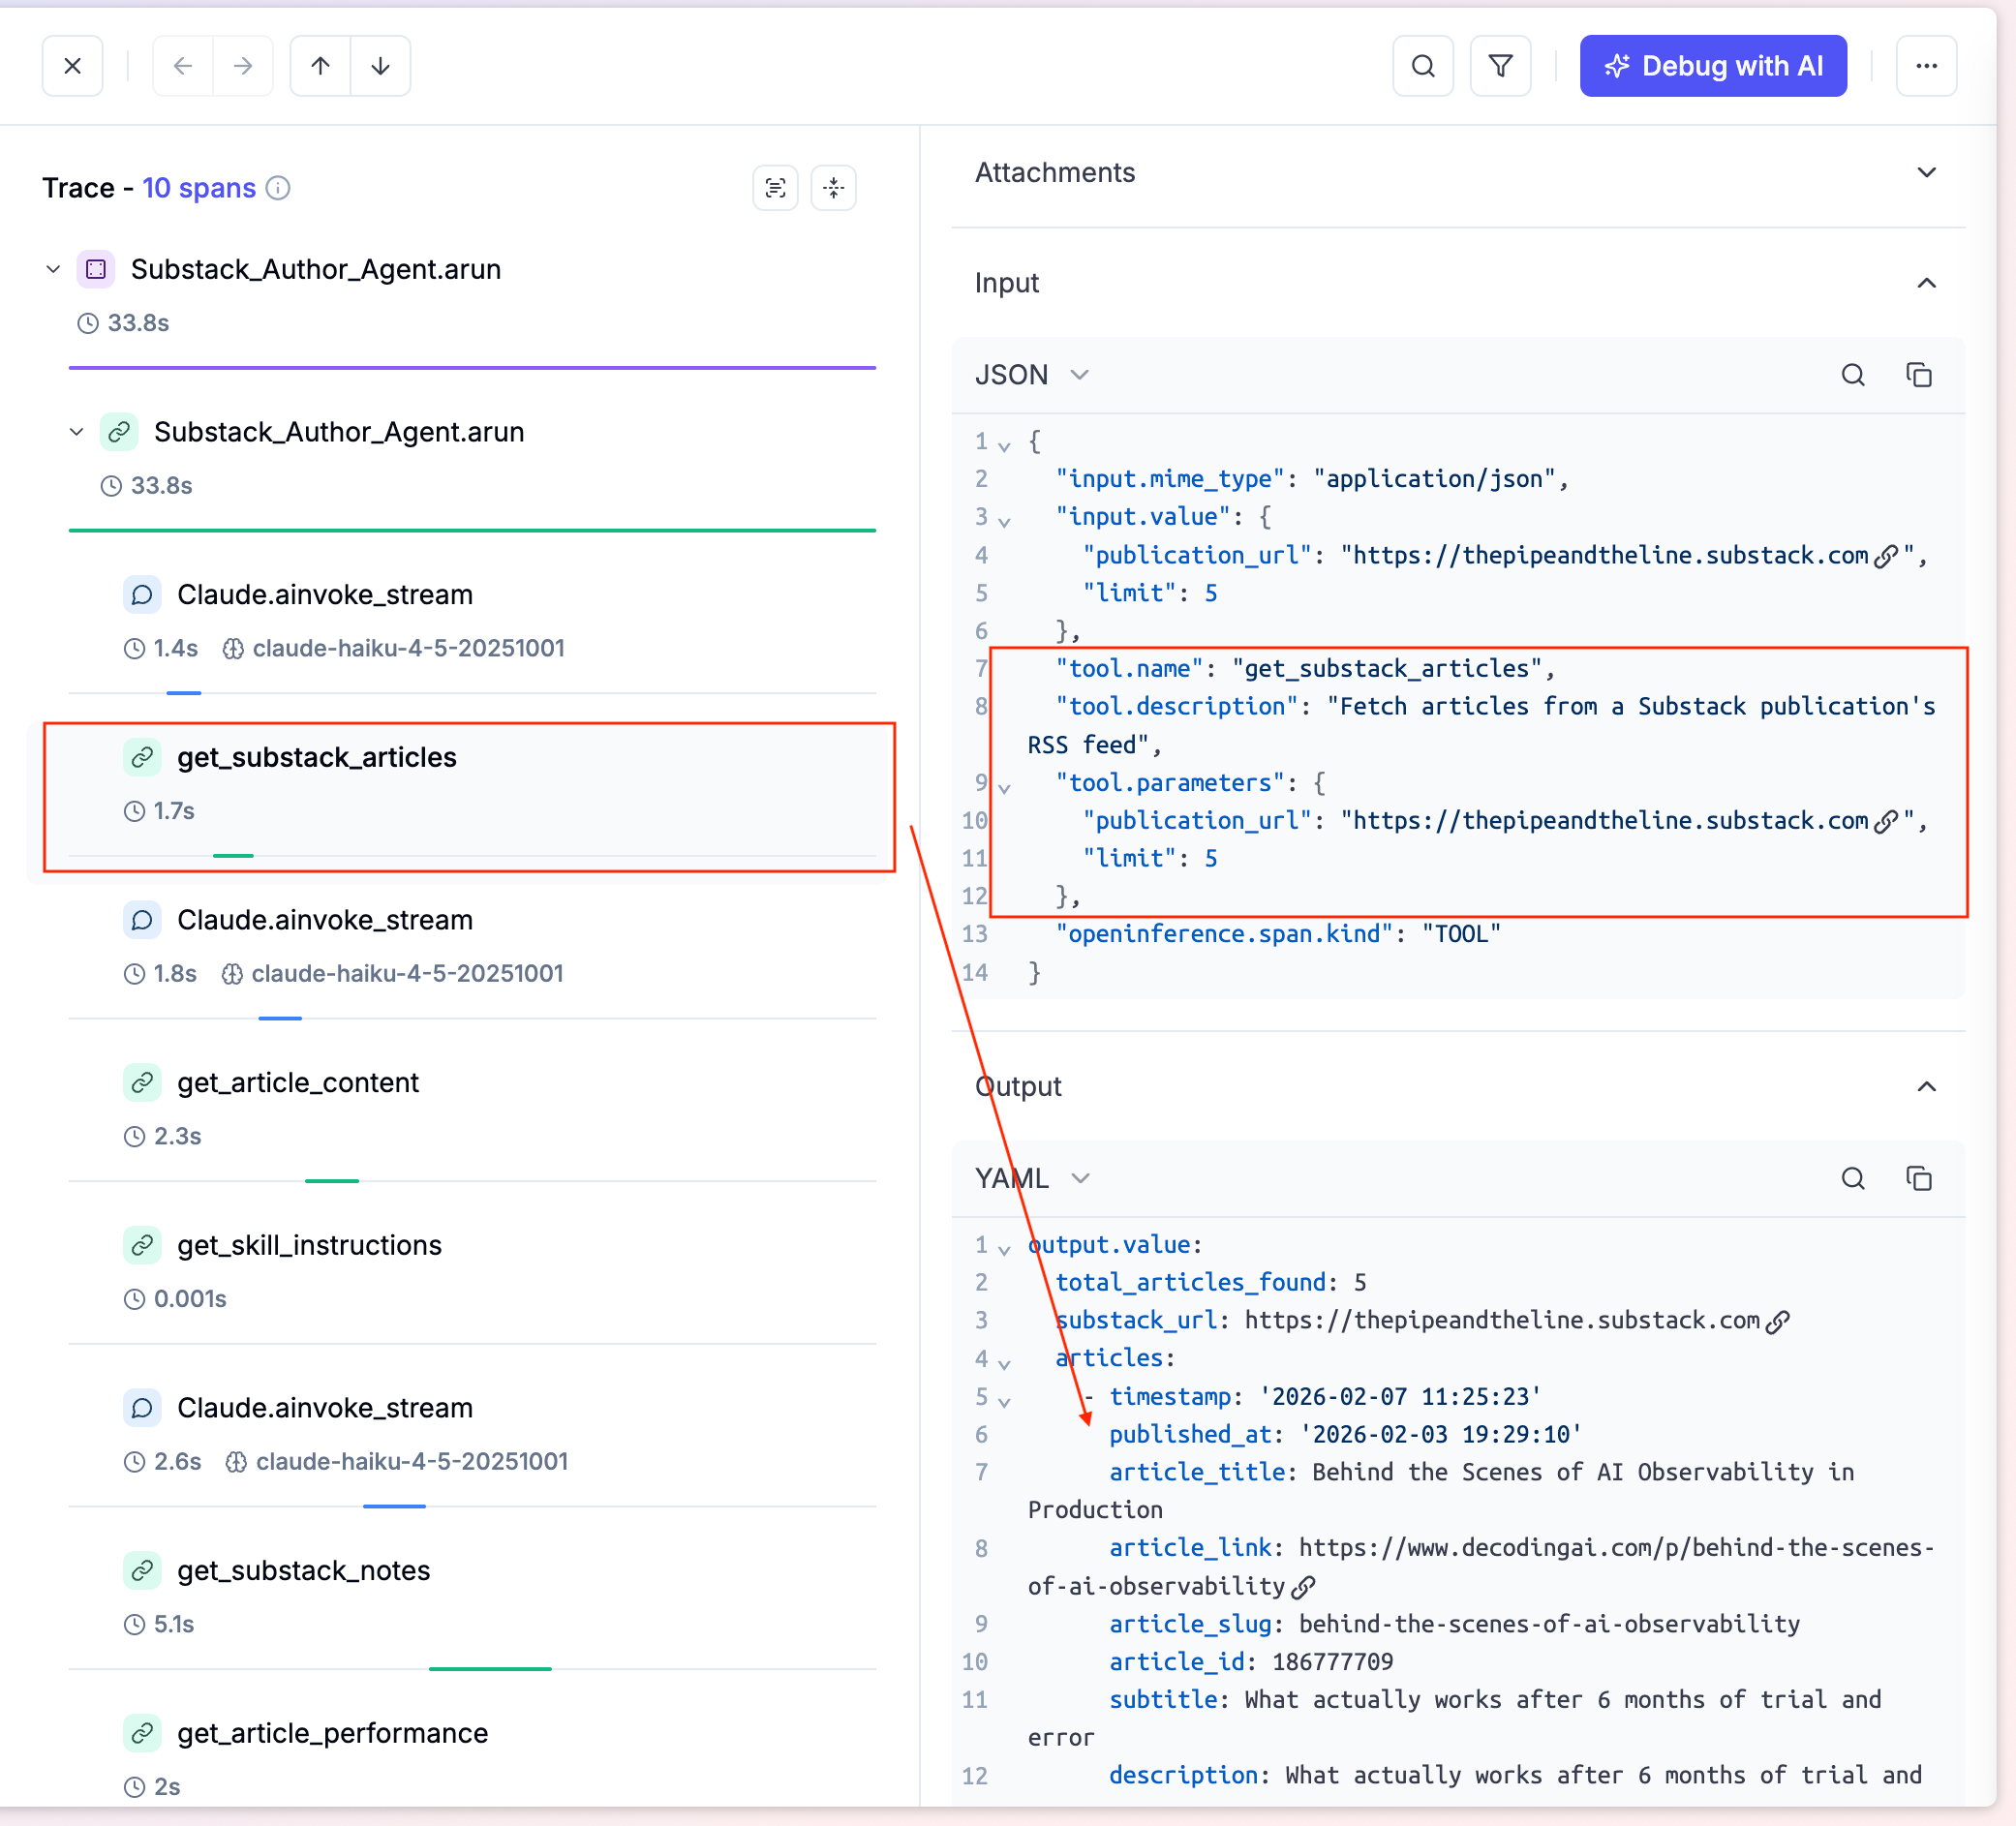Expand the Attachments section
The image size is (2016, 1826).
(x=1925, y=172)
